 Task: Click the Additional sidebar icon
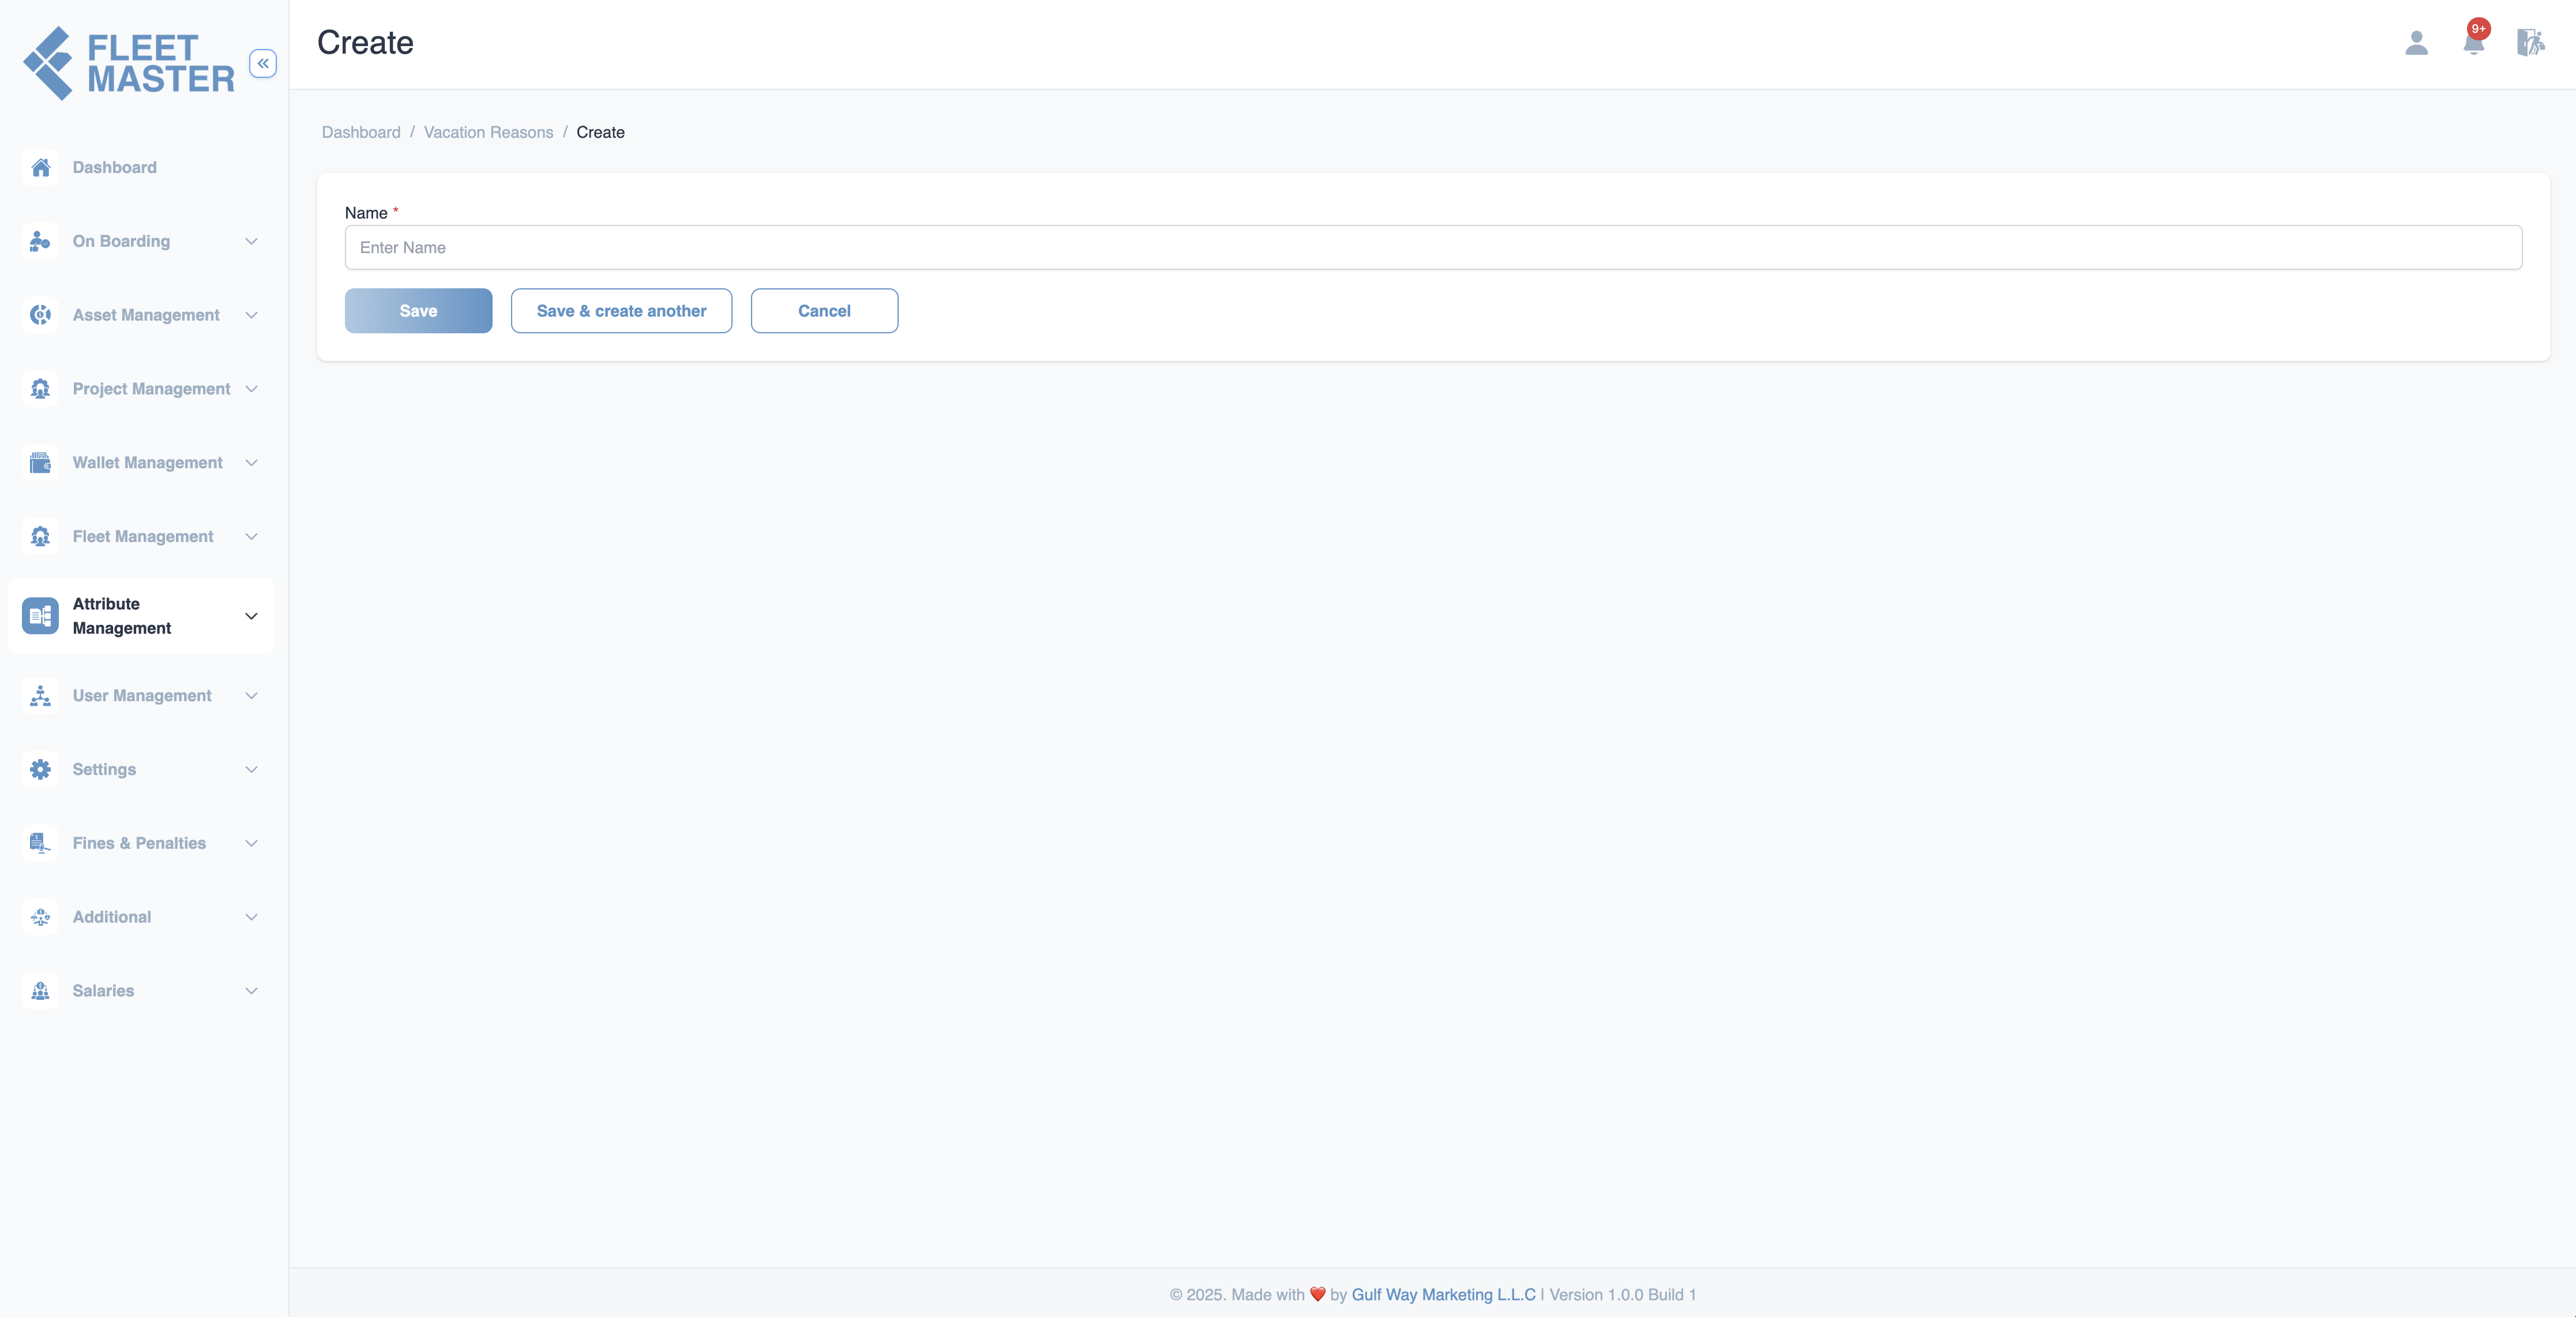[40, 917]
